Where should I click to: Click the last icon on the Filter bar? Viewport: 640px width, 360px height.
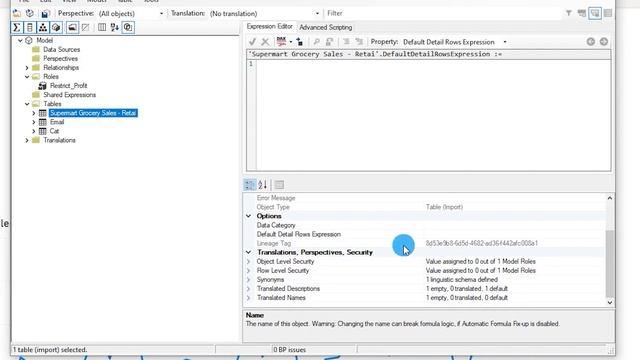point(608,13)
